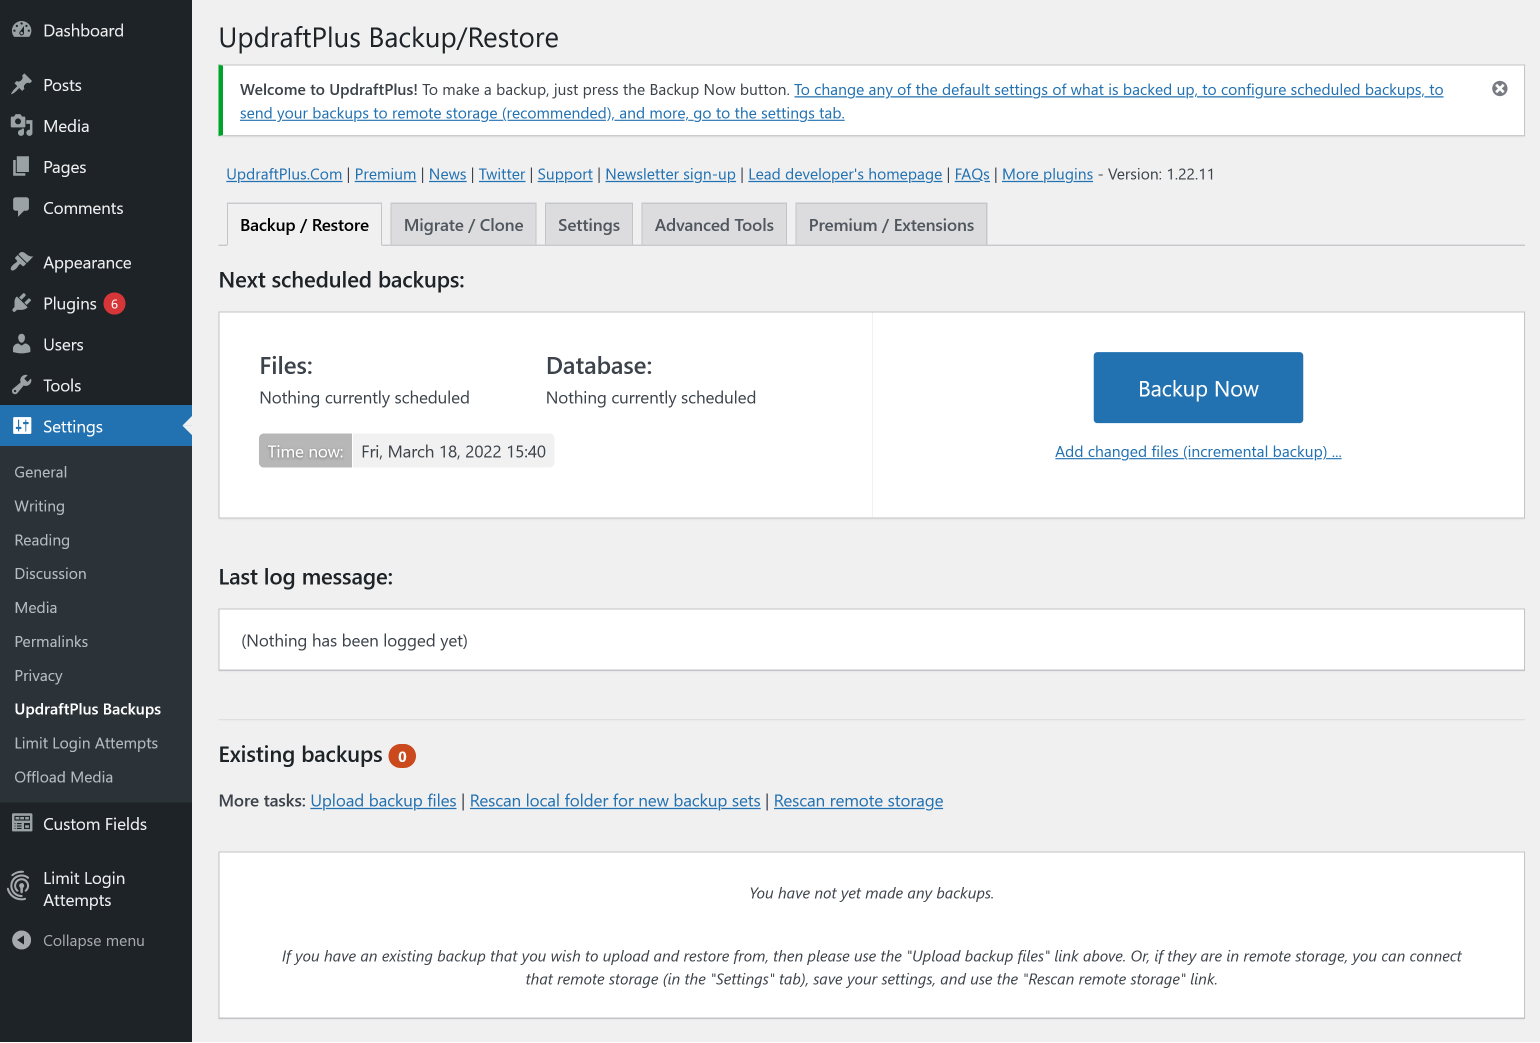1540x1043 pixels.
Task: Open the Newsletter sign-up link
Action: [670, 174]
